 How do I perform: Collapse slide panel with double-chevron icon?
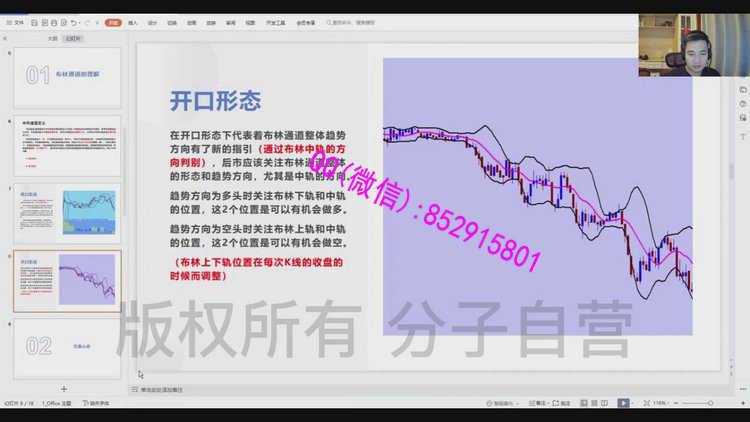point(7,38)
